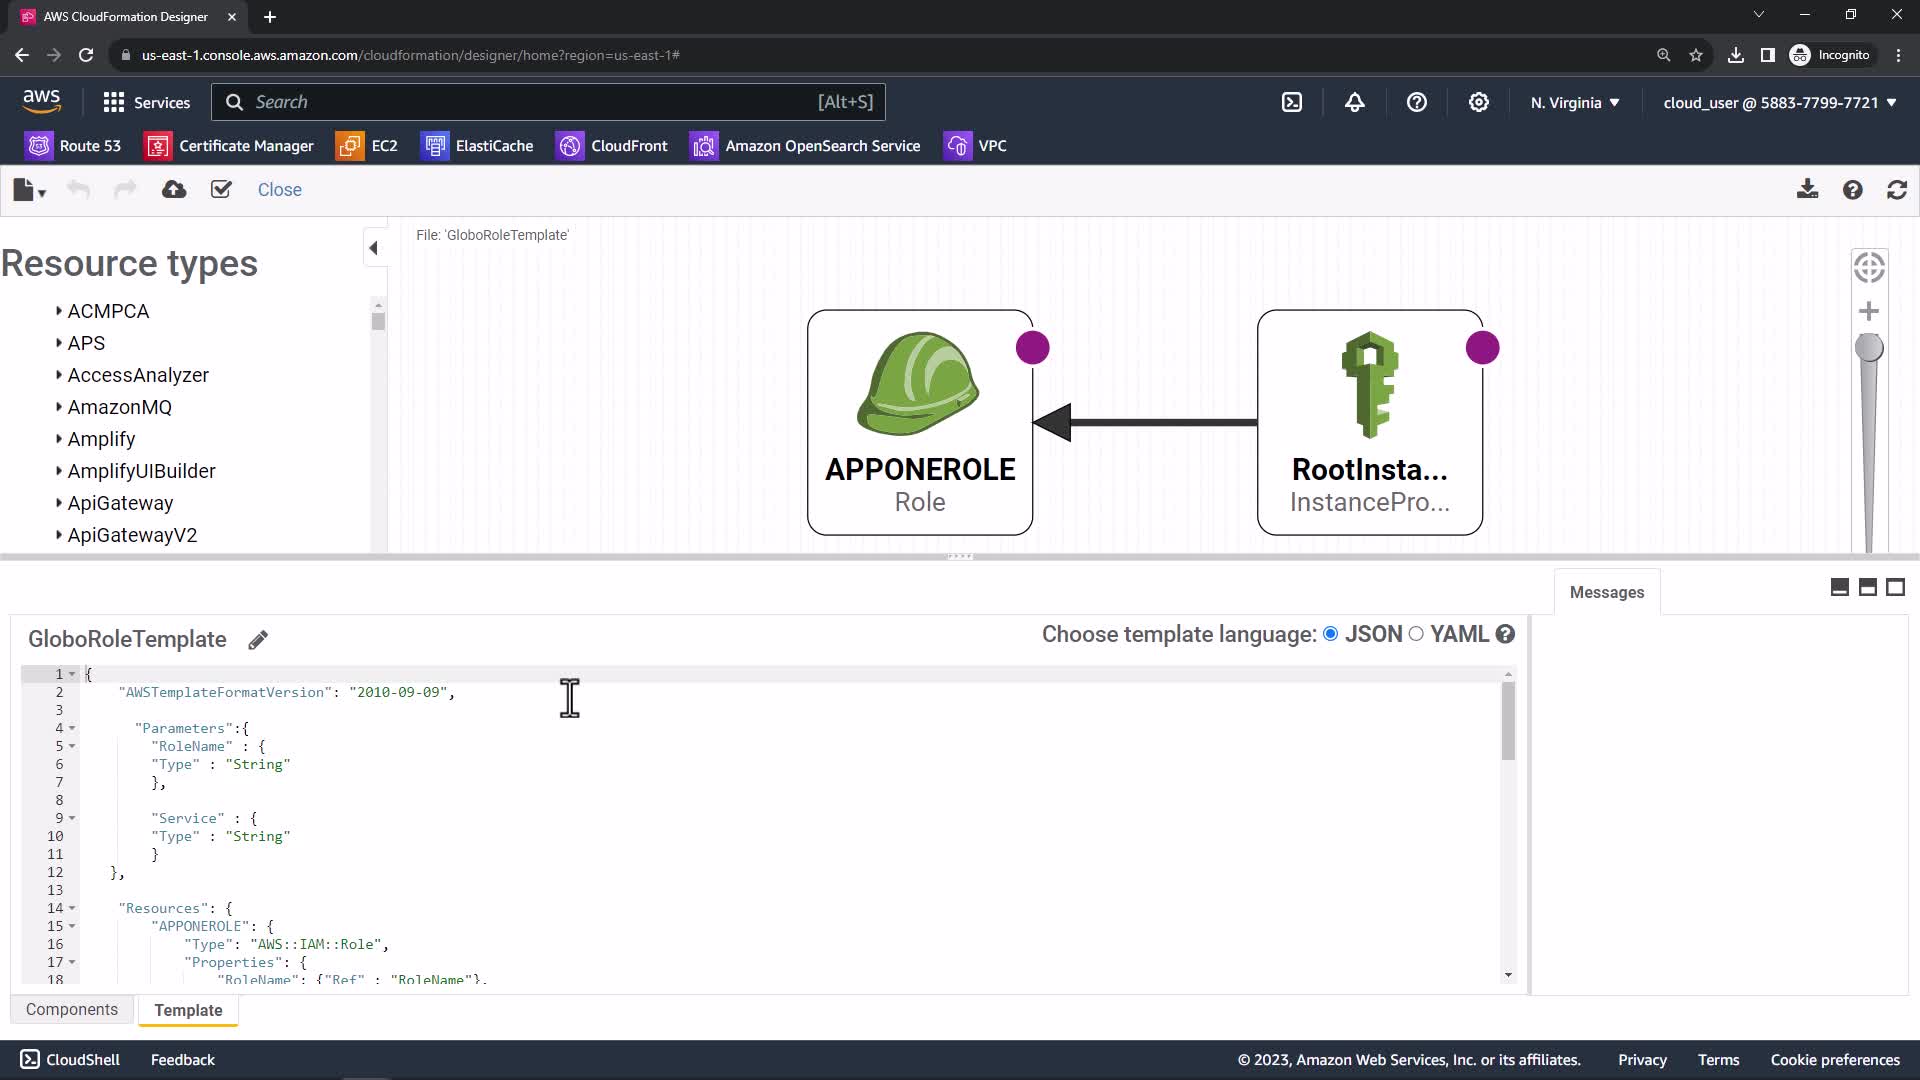Click the Designer download icon
Screen dimensions: 1920x1080
1807,190
